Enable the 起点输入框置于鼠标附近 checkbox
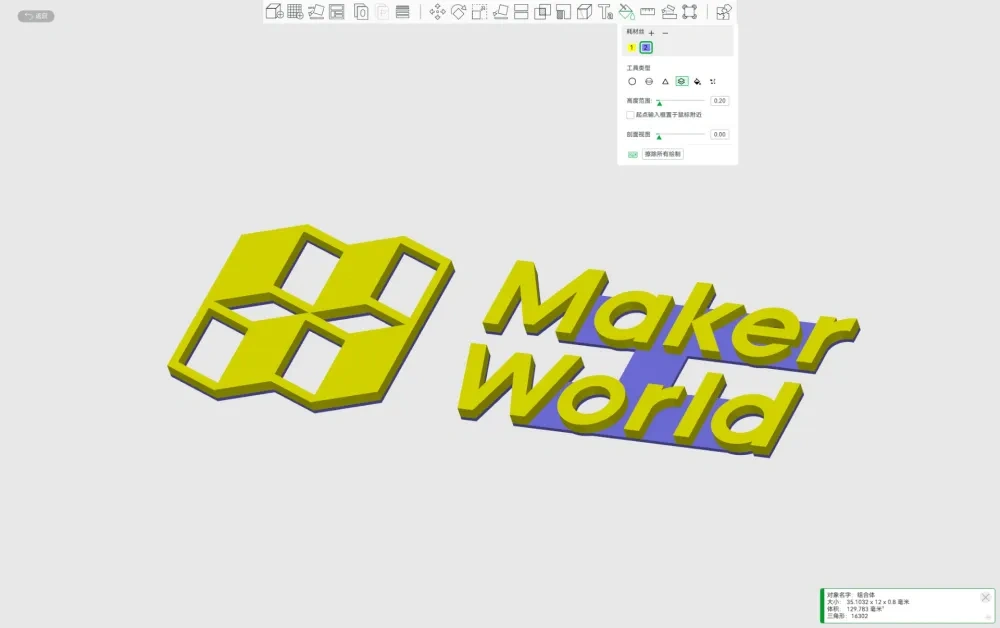The height and width of the screenshot is (628, 1000). (x=629, y=115)
